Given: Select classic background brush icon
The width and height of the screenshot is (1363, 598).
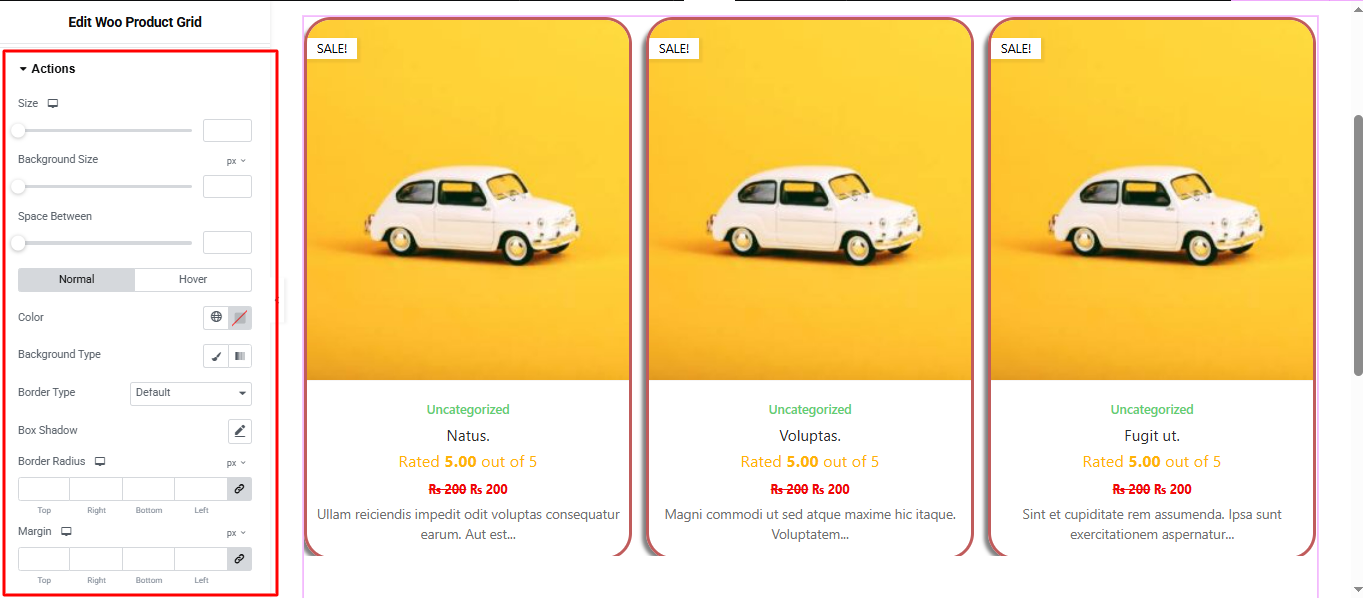Looking at the screenshot, I should (x=216, y=356).
